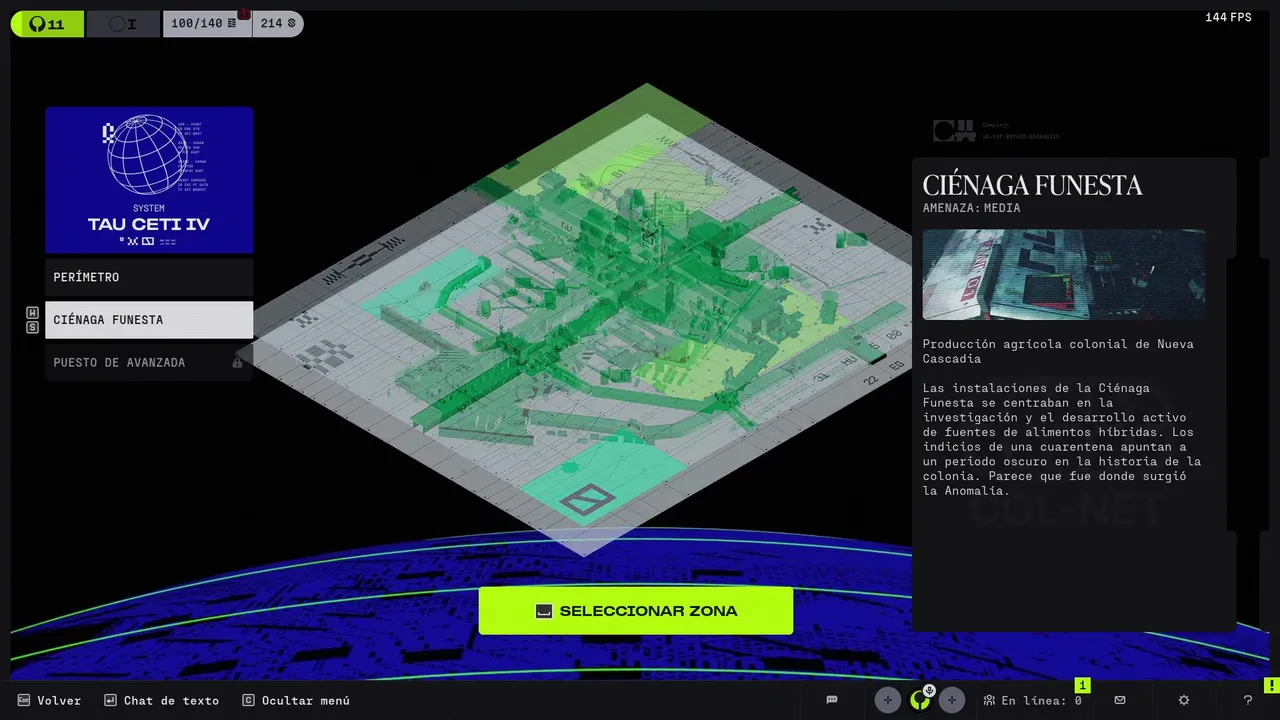Click the Enter key icon beside Chat de texto

point(110,701)
